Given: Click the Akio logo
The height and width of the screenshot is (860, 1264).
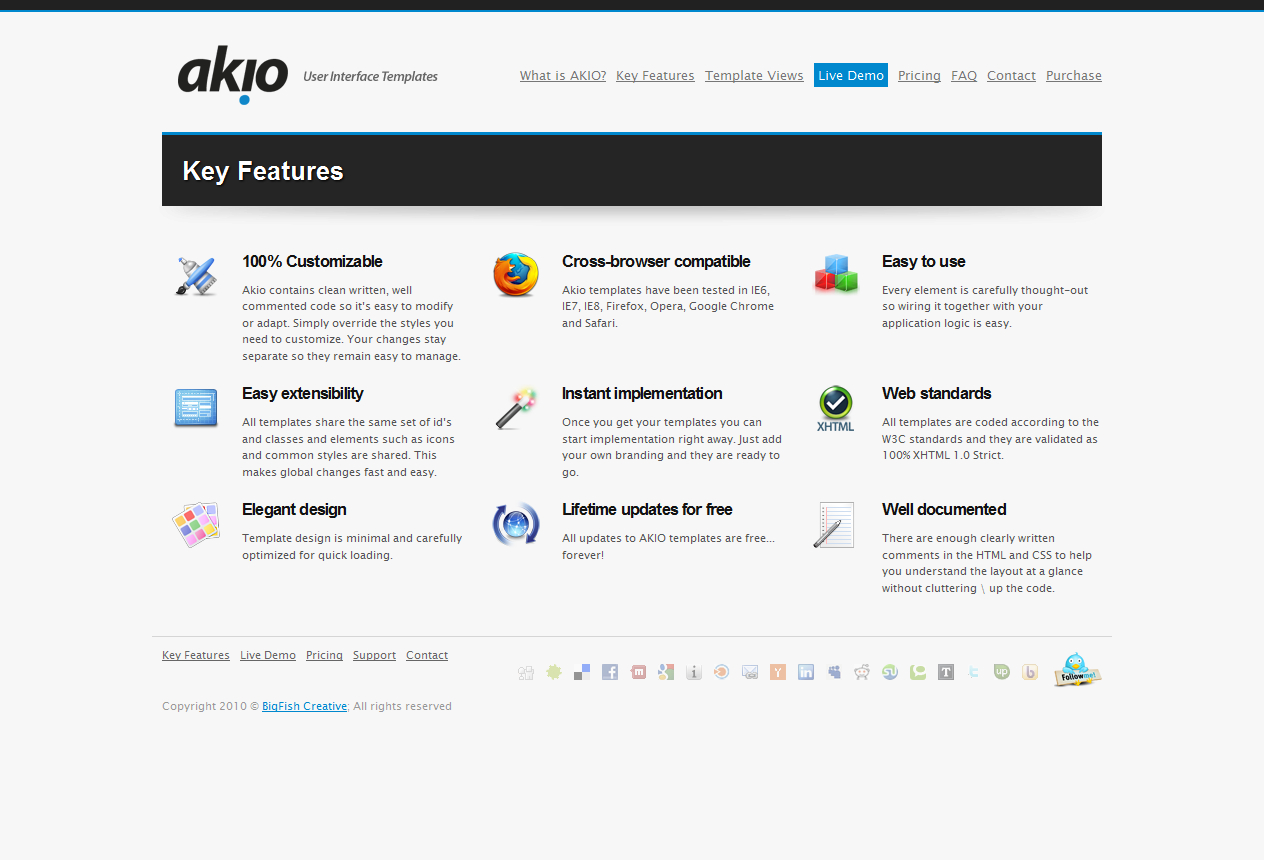Looking at the screenshot, I should [233, 75].
